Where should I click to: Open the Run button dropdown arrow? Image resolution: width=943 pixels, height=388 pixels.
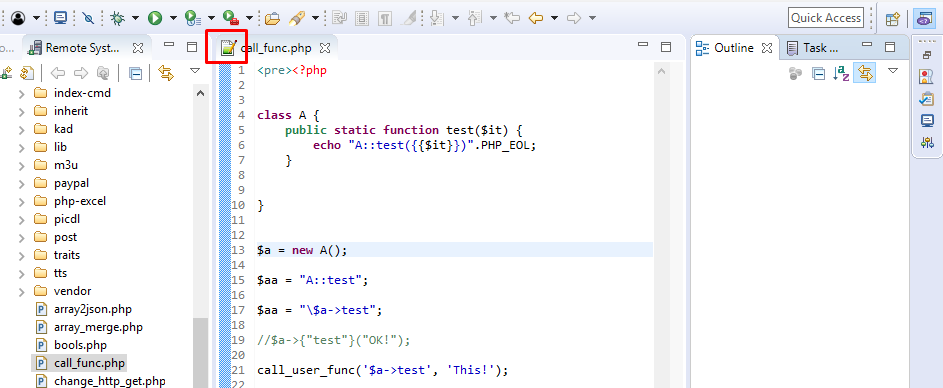[173, 18]
